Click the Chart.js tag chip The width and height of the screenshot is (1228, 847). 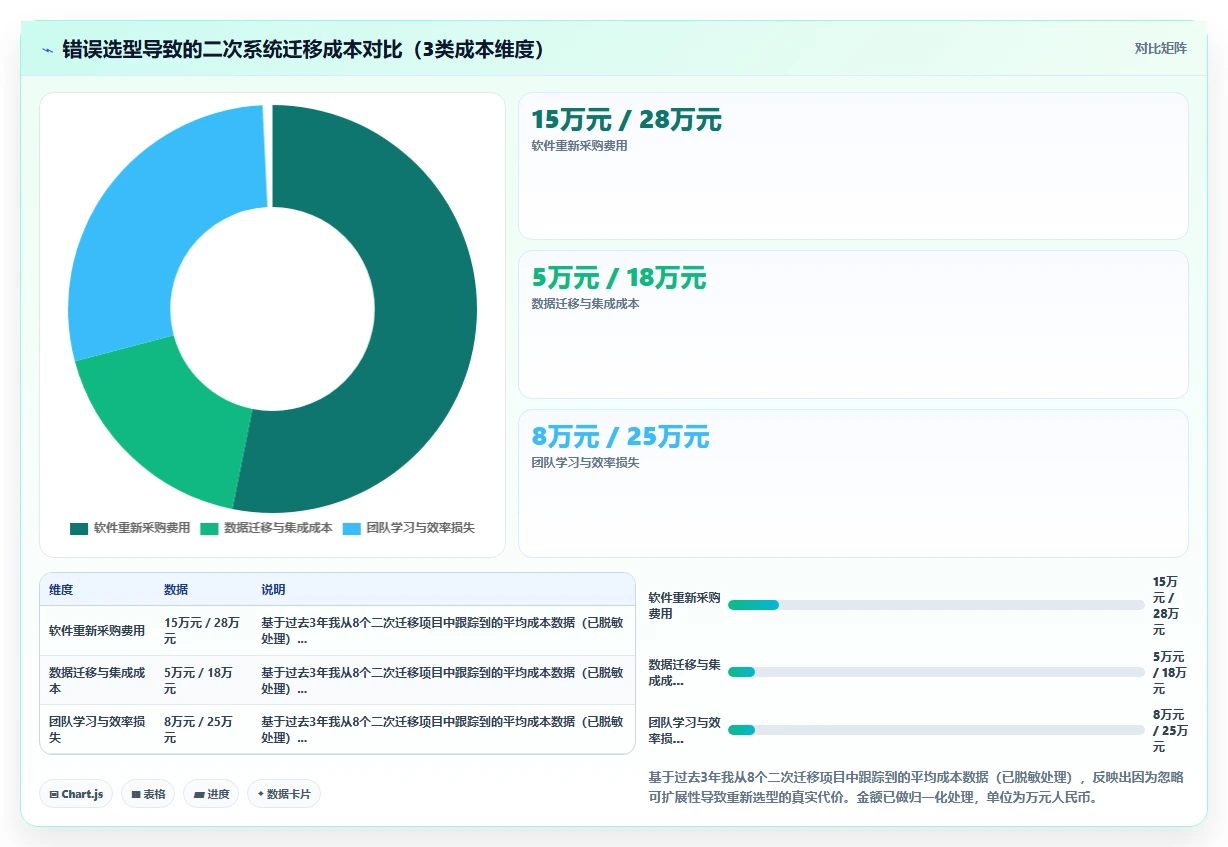click(77, 794)
